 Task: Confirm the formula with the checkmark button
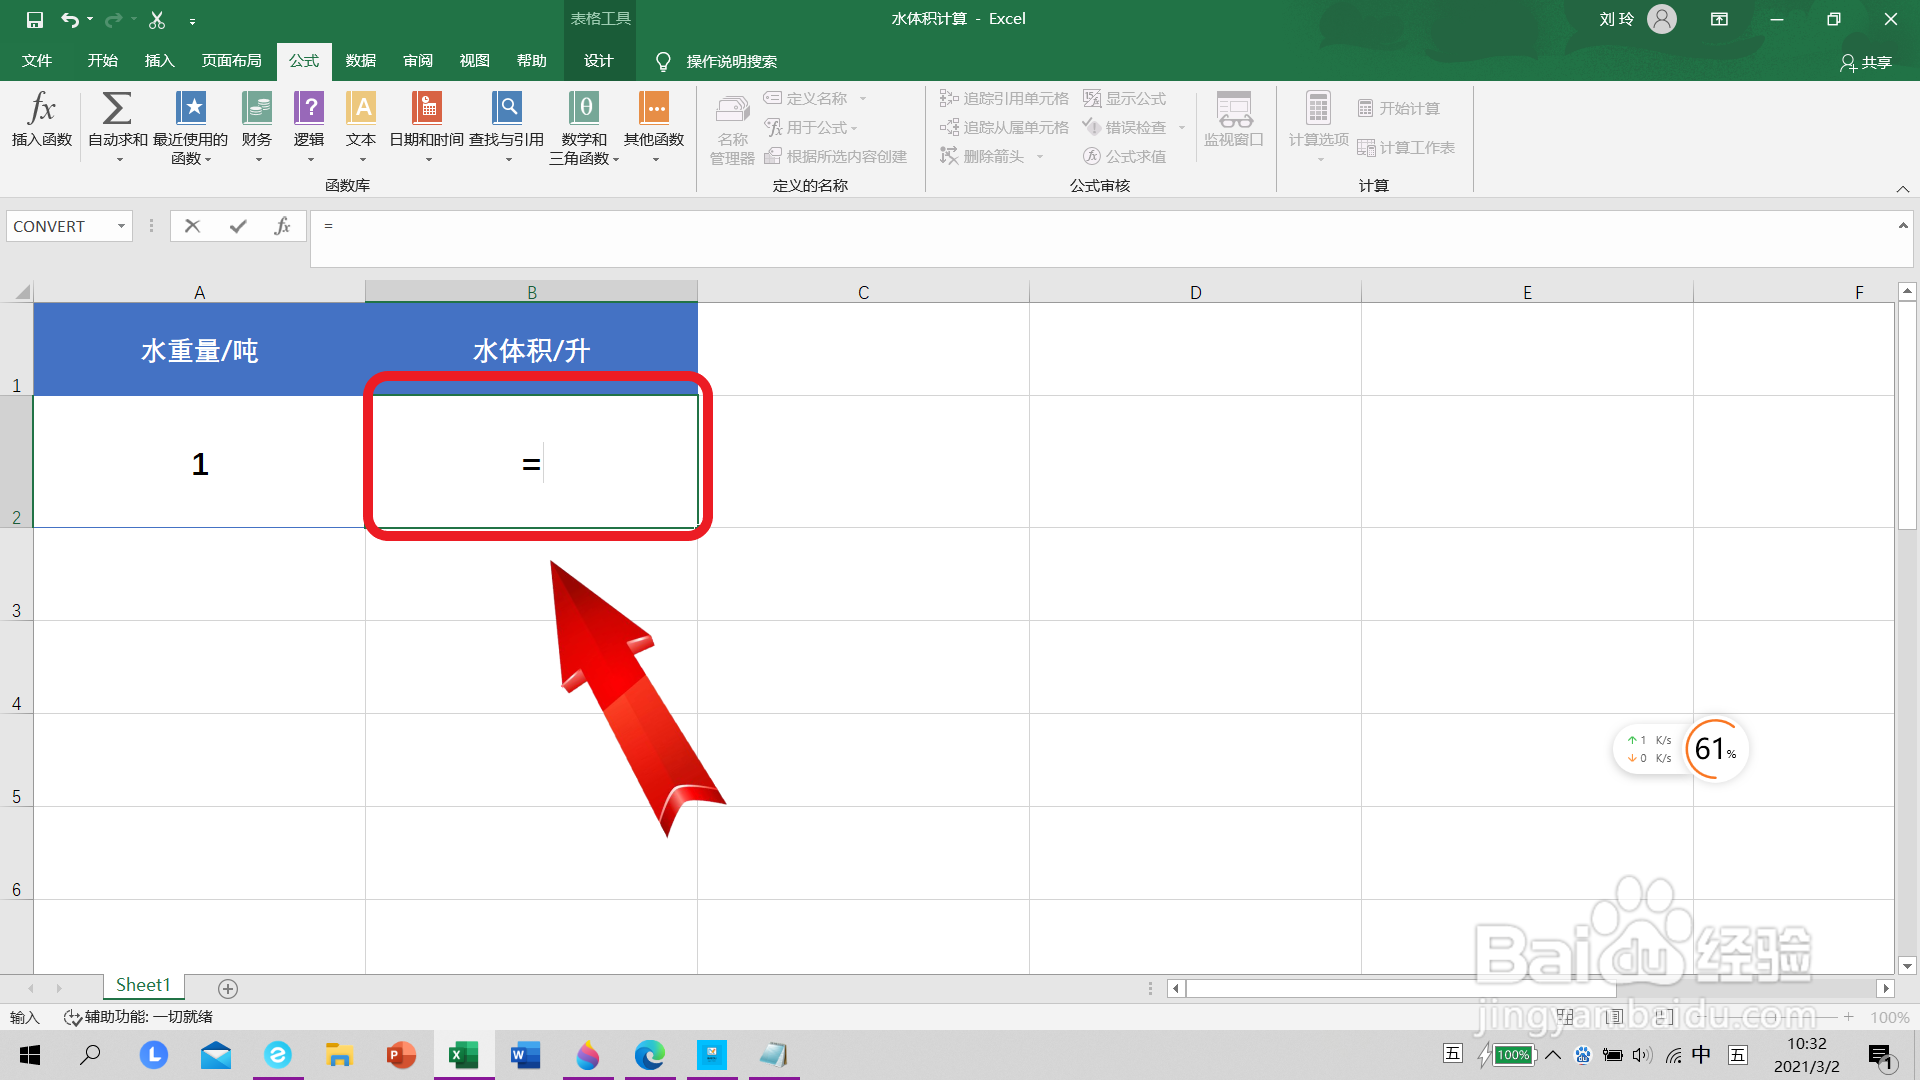(238, 226)
